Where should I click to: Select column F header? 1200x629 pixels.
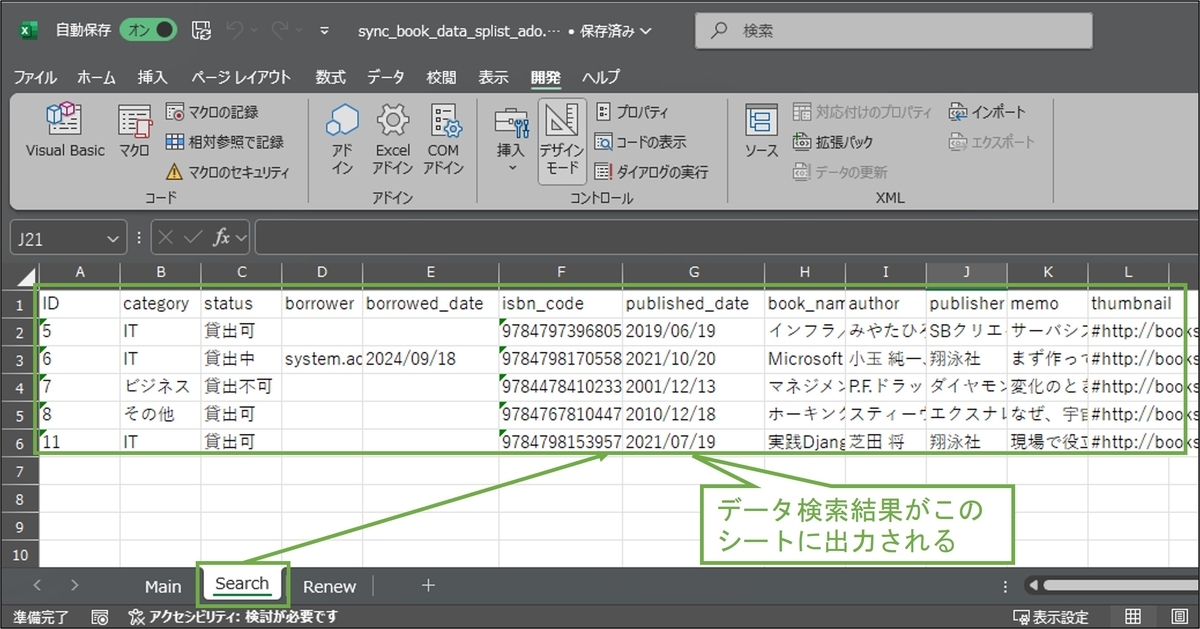[560, 273]
